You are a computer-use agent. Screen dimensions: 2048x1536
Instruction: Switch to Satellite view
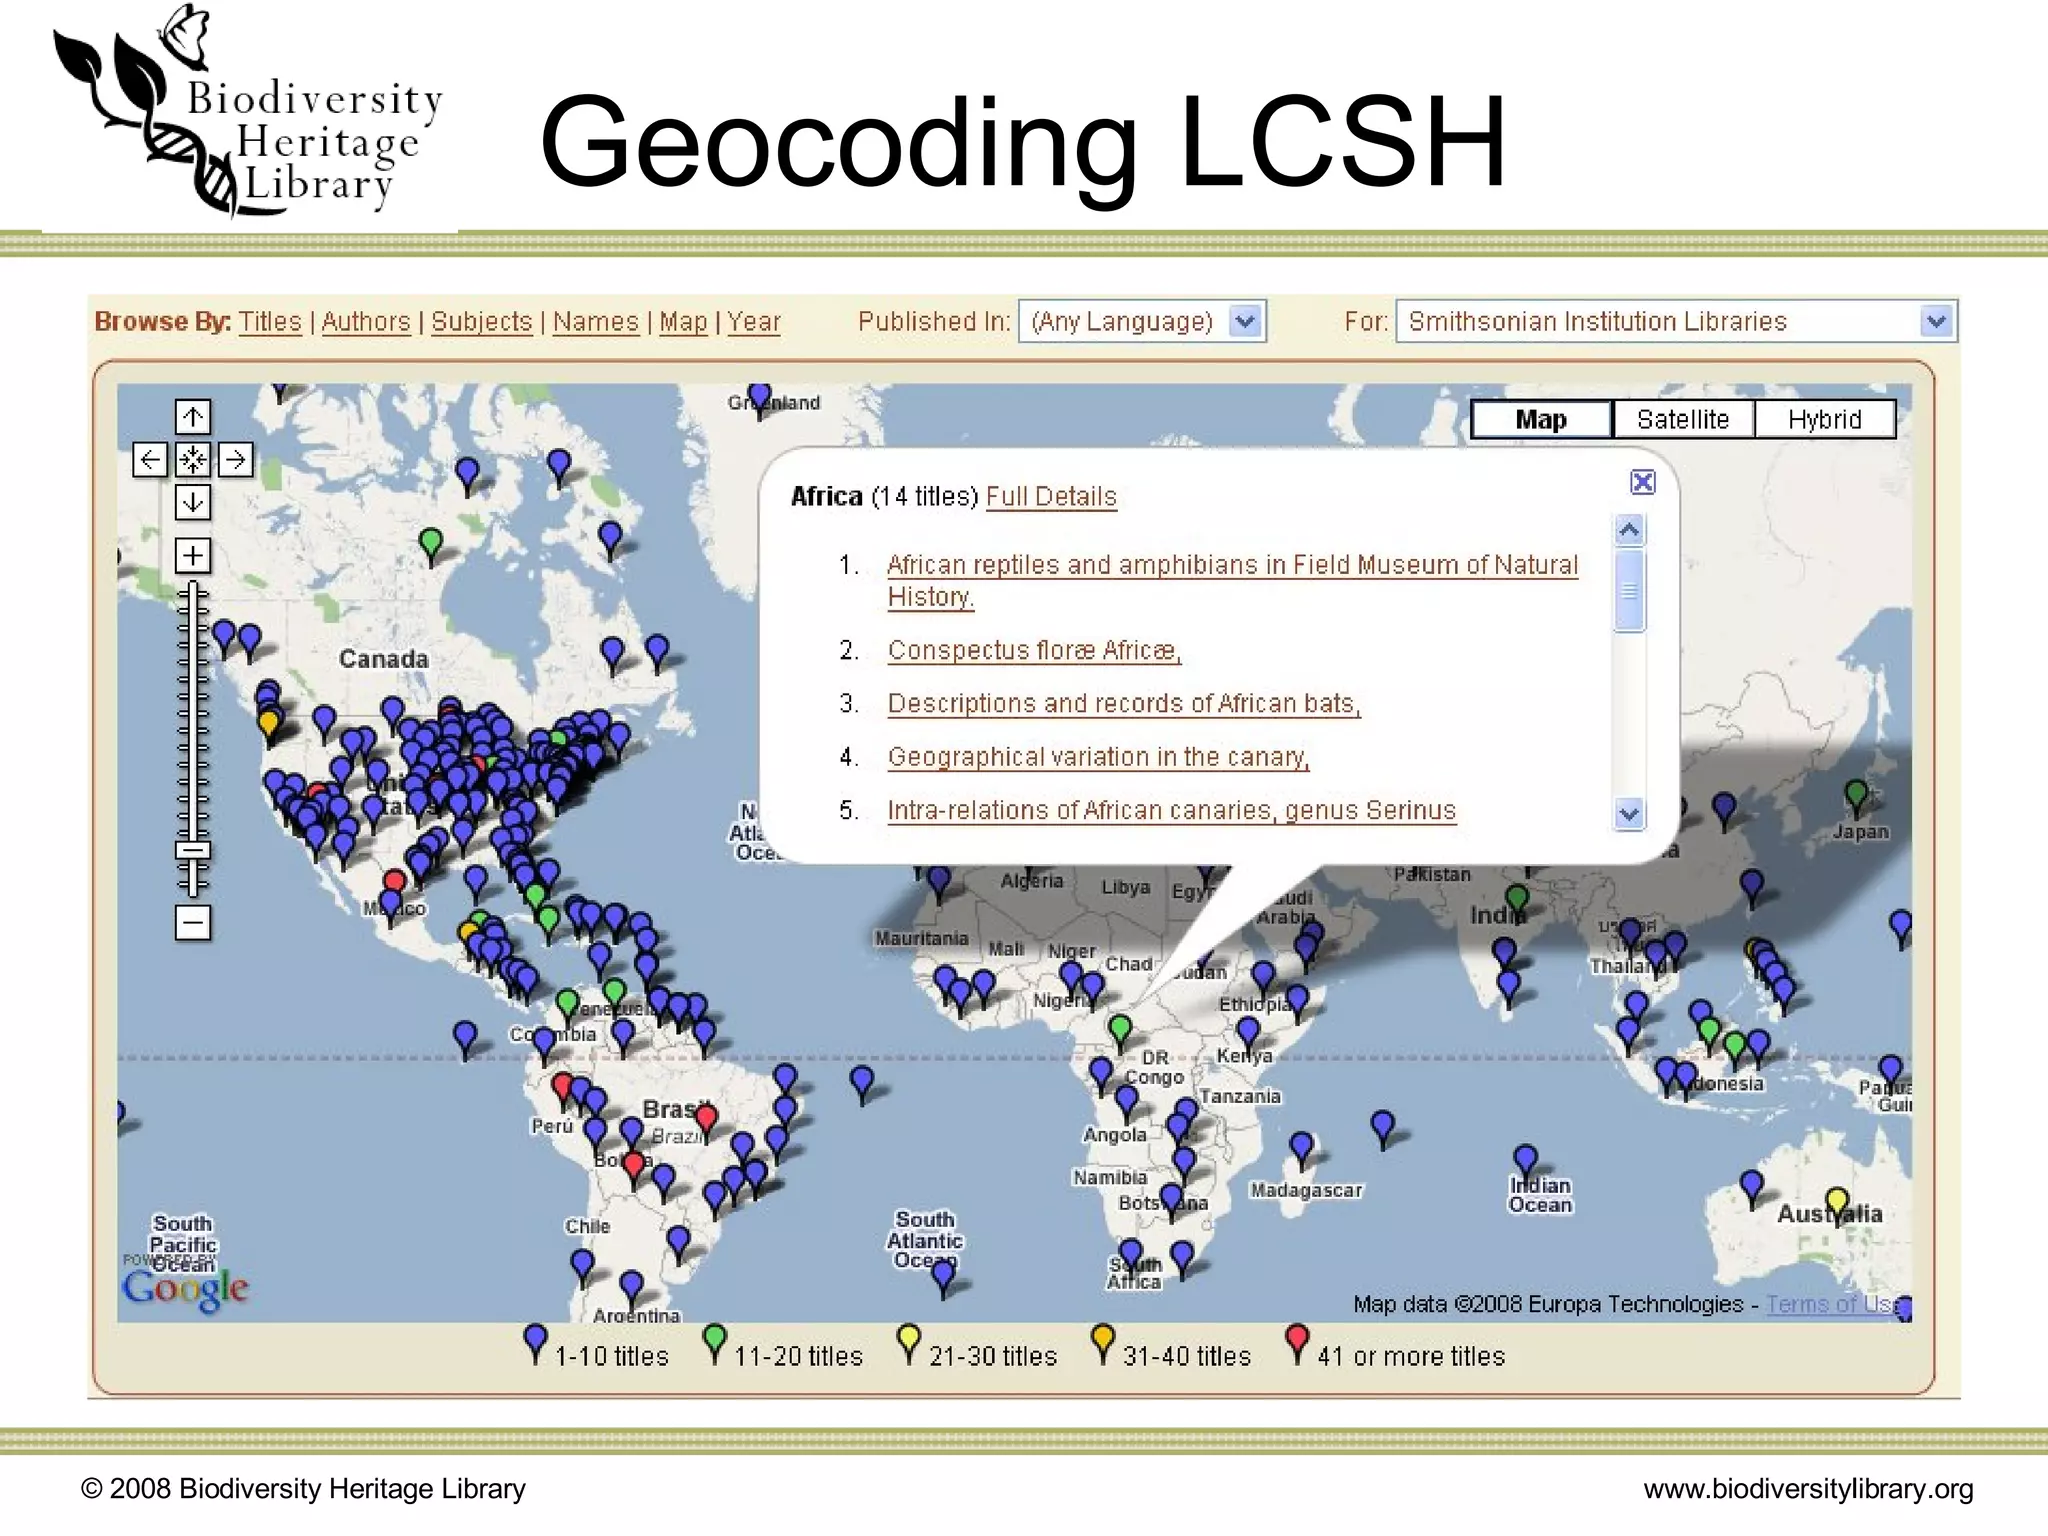(1683, 419)
